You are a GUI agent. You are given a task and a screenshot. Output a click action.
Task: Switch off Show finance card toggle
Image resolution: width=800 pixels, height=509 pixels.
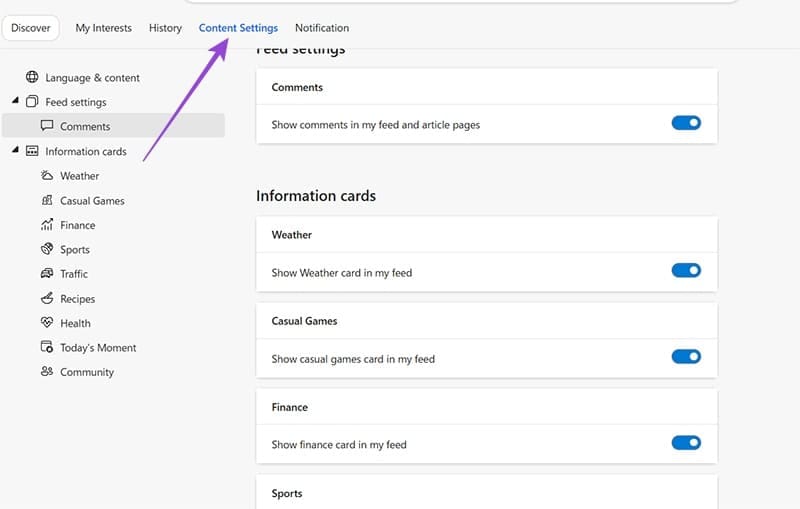686,443
